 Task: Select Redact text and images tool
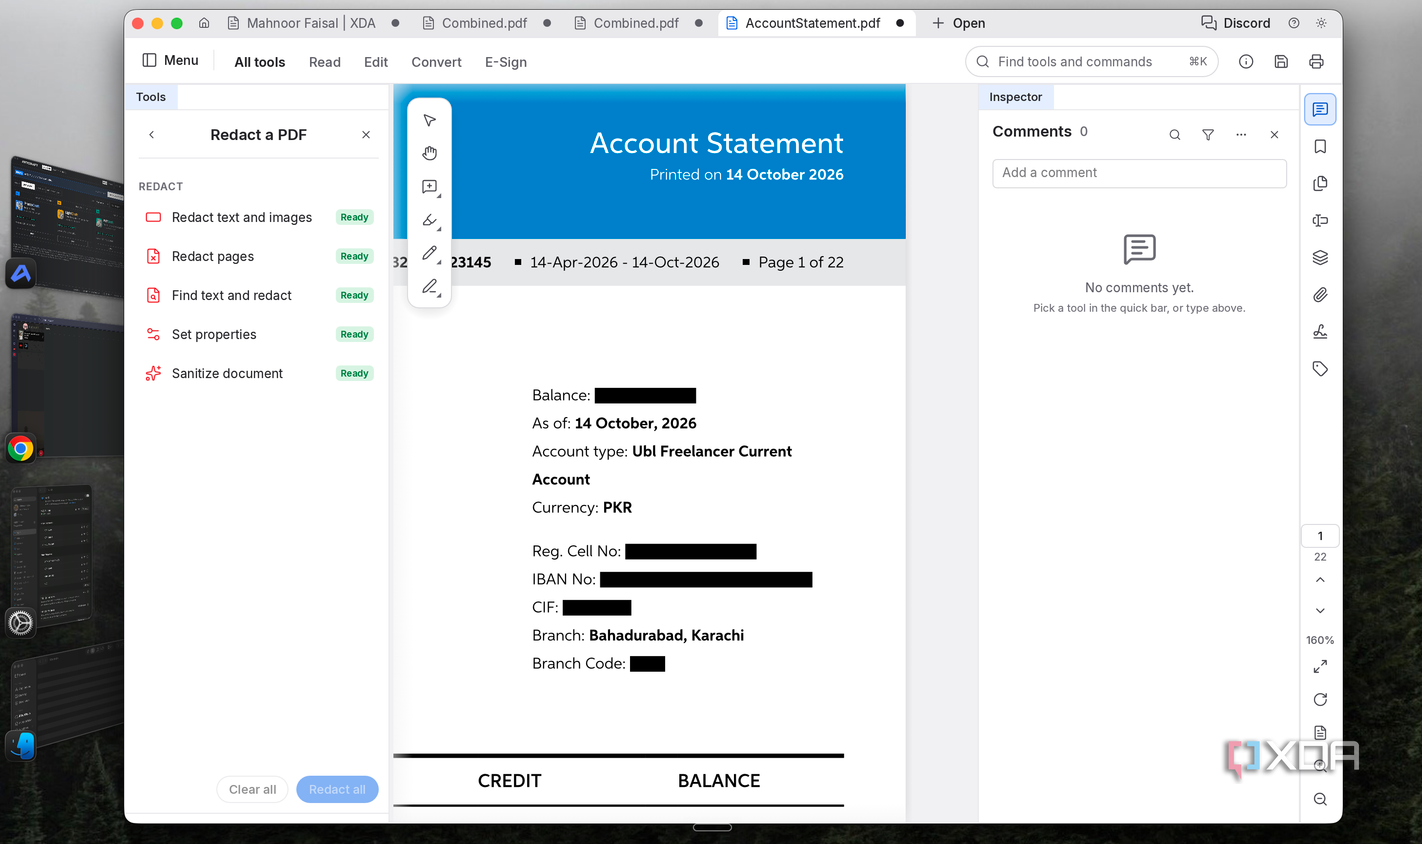coord(259,217)
